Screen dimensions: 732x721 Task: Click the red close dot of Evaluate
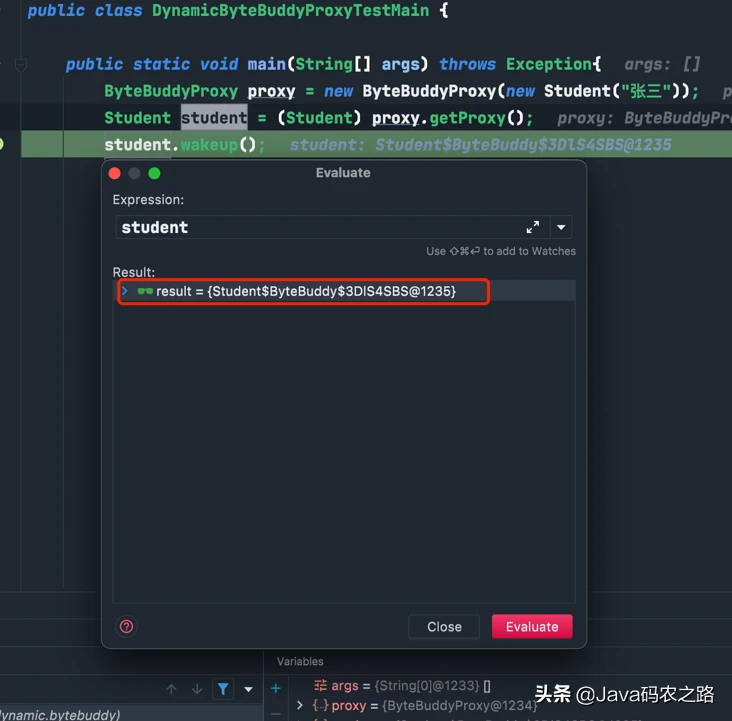pyautogui.click(x=114, y=174)
